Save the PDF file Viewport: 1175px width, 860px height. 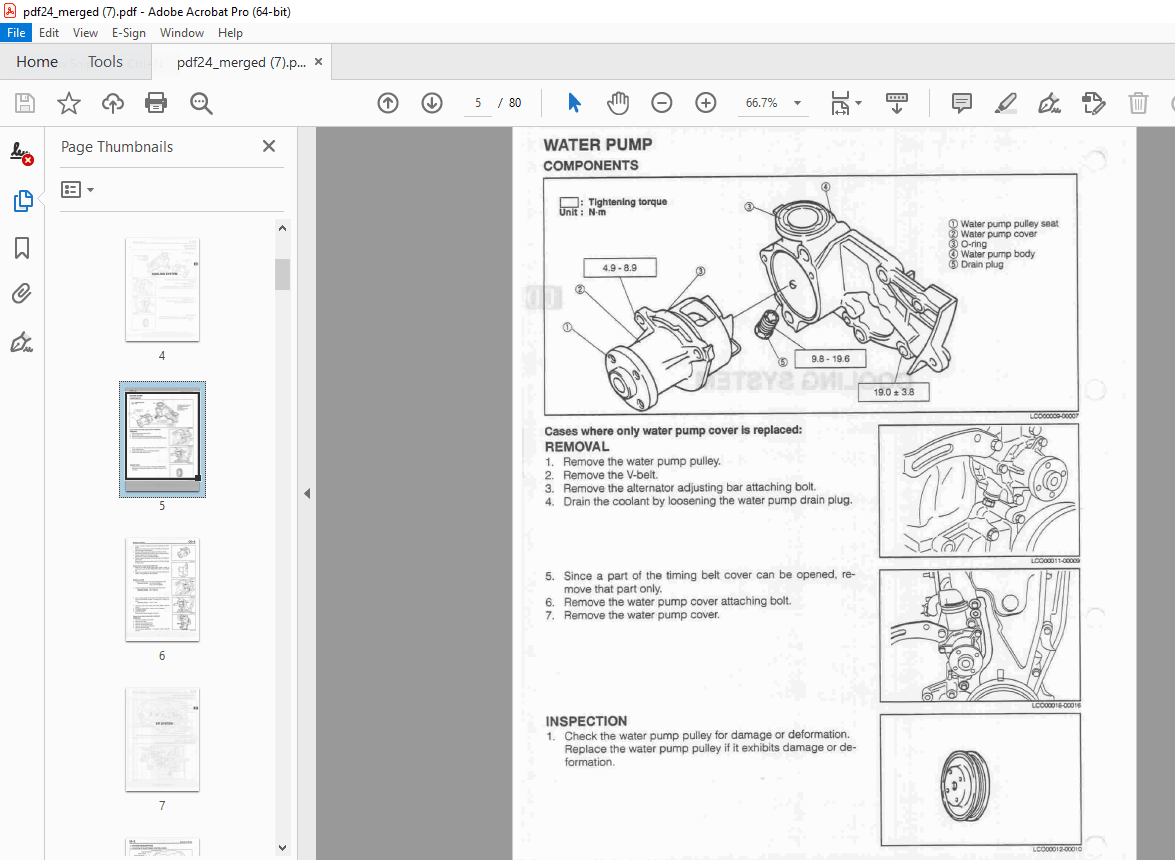(x=24, y=103)
